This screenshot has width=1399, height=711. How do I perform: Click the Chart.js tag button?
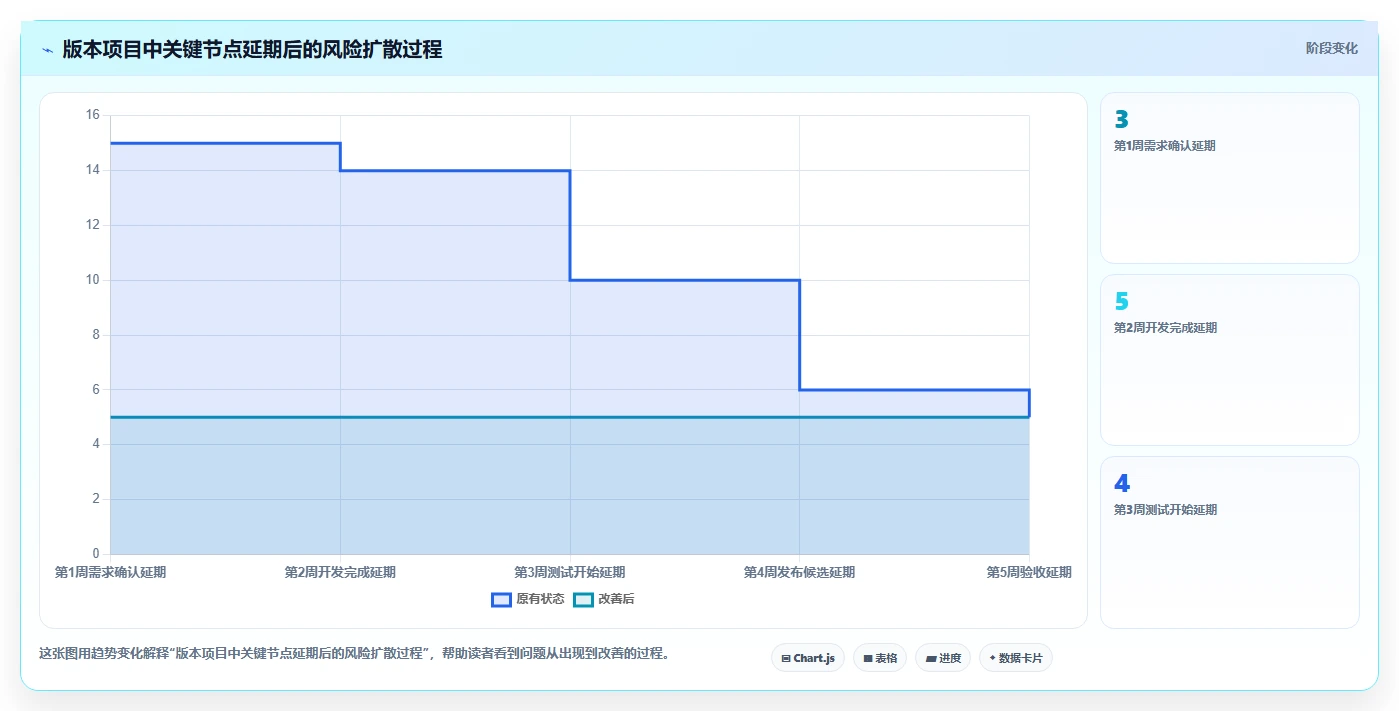tap(808, 658)
